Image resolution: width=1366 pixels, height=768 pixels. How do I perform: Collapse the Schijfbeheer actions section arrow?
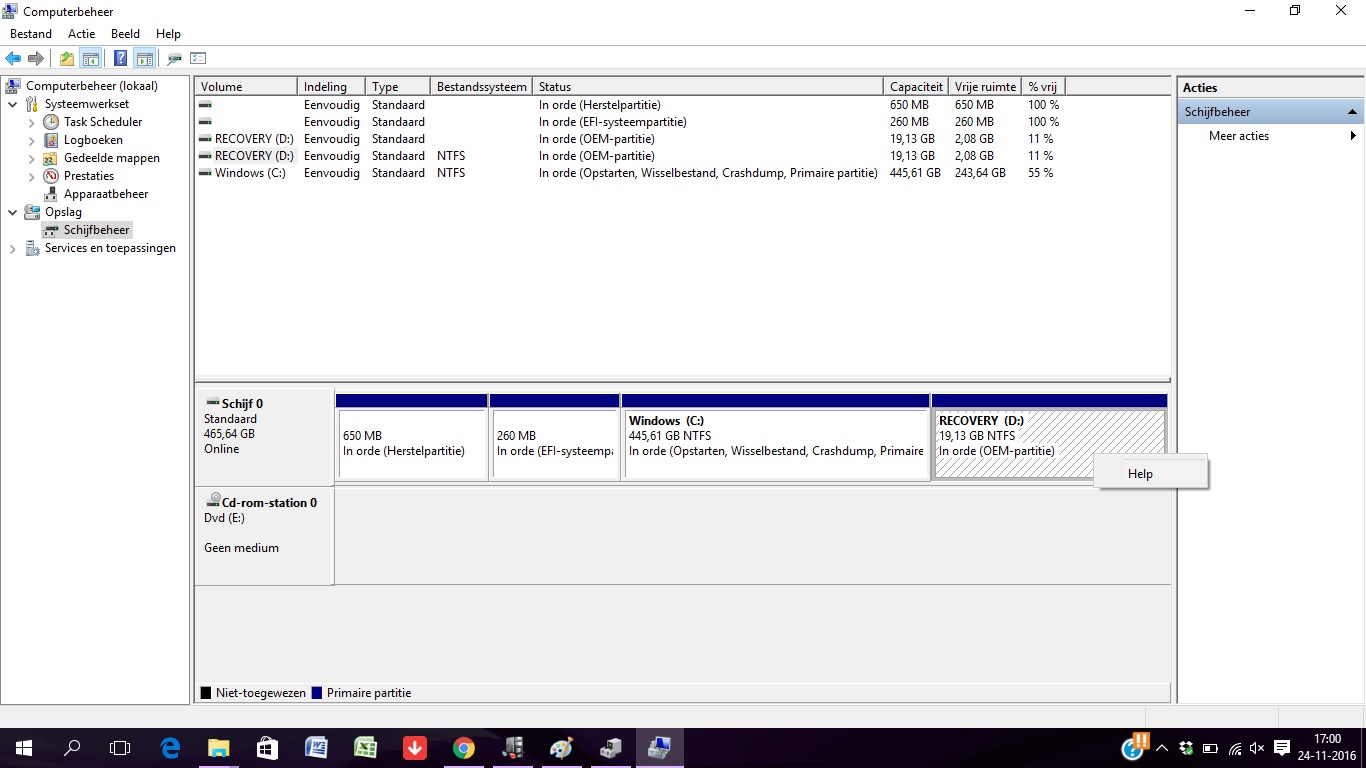pyautogui.click(x=1352, y=112)
